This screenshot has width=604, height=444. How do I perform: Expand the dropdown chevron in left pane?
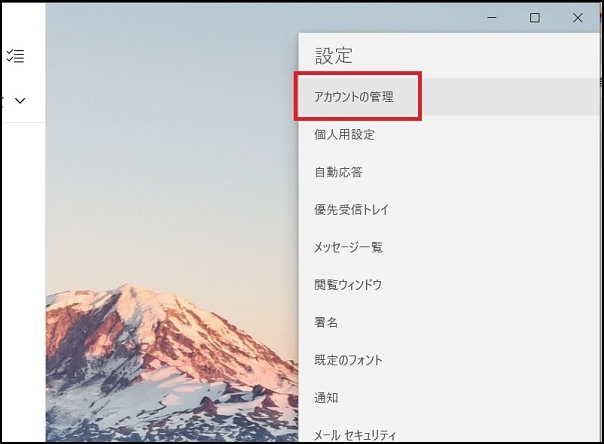(20, 101)
